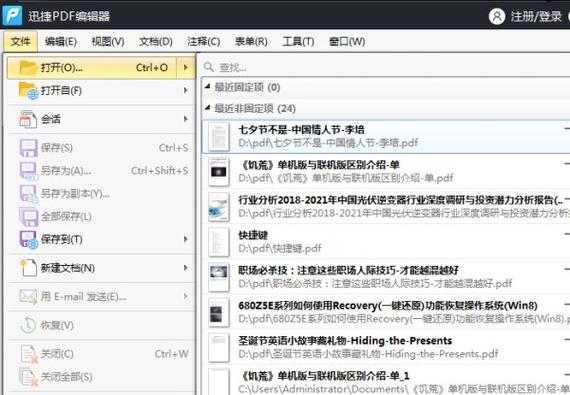The width and height of the screenshot is (570, 395).
Task: Open the 窗口(W) menu
Action: click(x=347, y=41)
